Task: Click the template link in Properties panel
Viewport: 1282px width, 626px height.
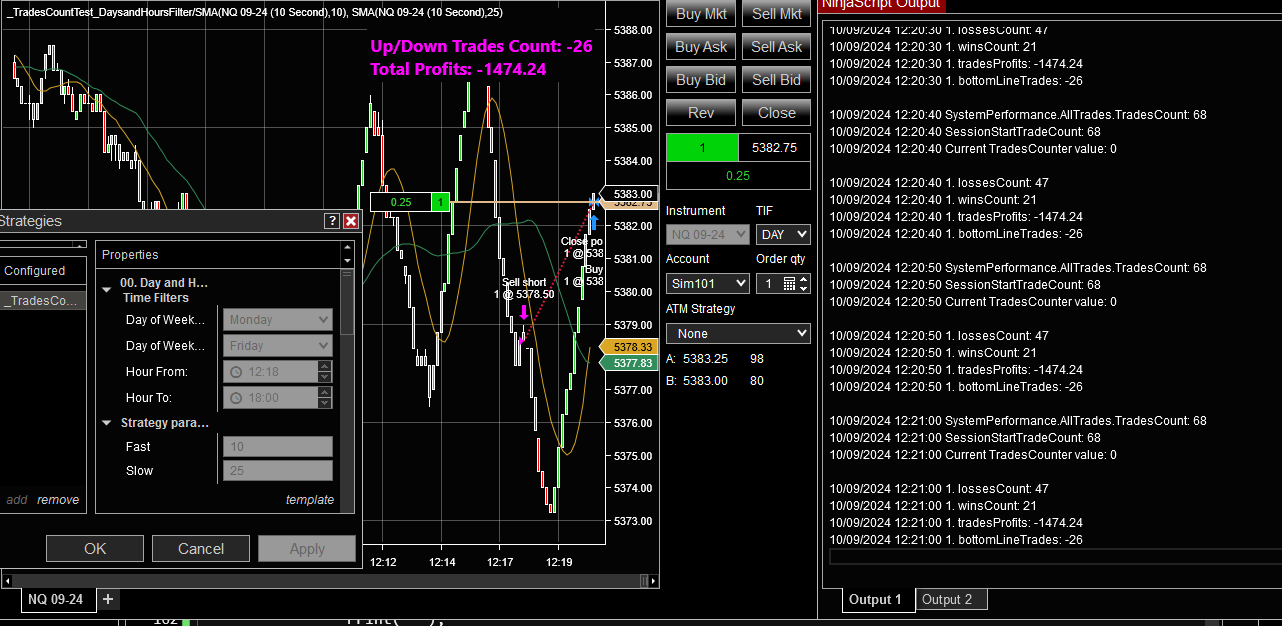Action: tap(310, 499)
